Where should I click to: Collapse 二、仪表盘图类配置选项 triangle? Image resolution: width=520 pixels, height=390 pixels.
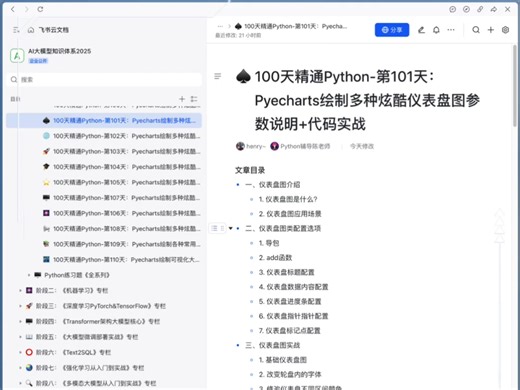[231, 228]
